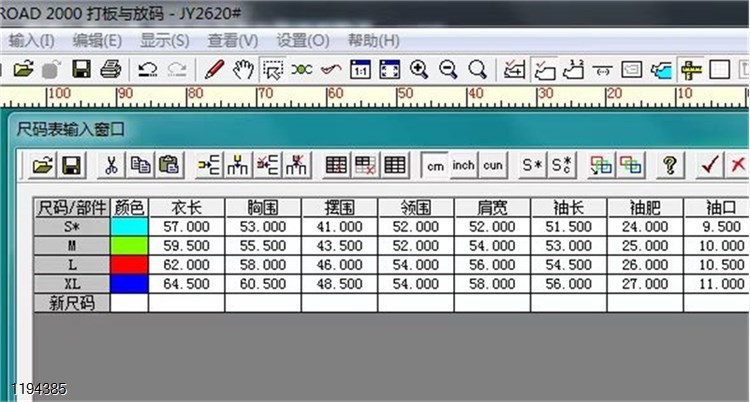
Task: Activate the hand pan tool
Action: pos(242,69)
